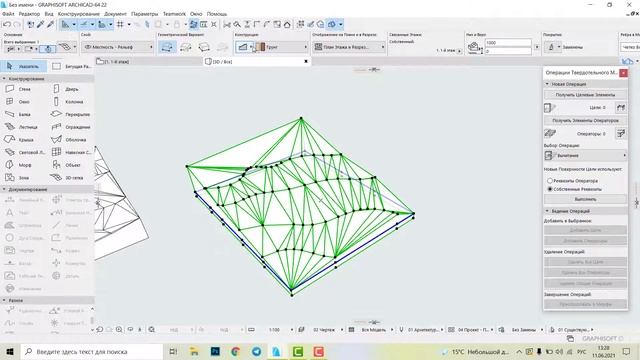Open the Конструирование menu
This screenshot has height=360, width=640.
pos(79,13)
